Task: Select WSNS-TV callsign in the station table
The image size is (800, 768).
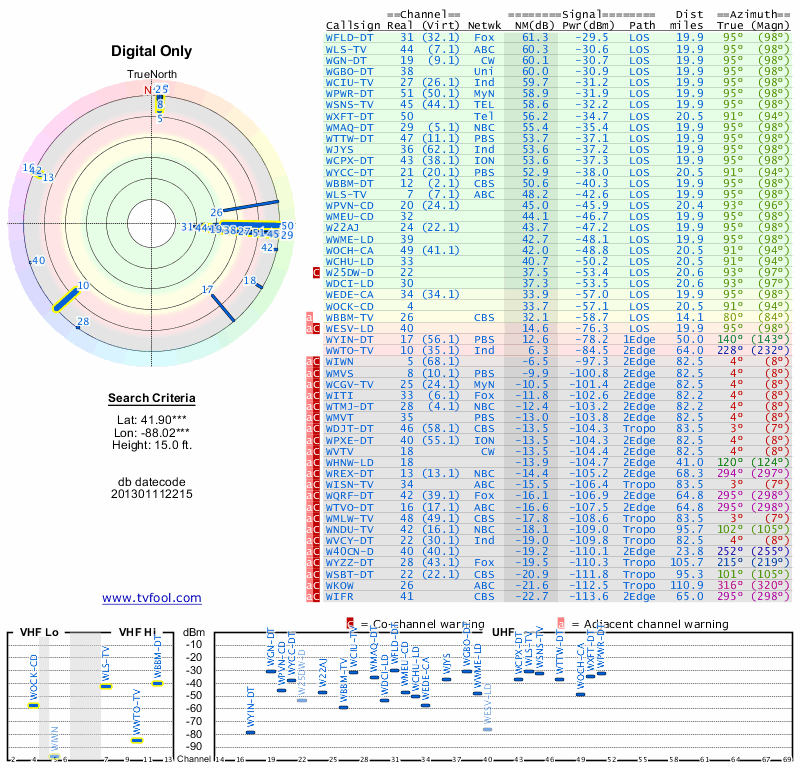Action: [x=349, y=105]
